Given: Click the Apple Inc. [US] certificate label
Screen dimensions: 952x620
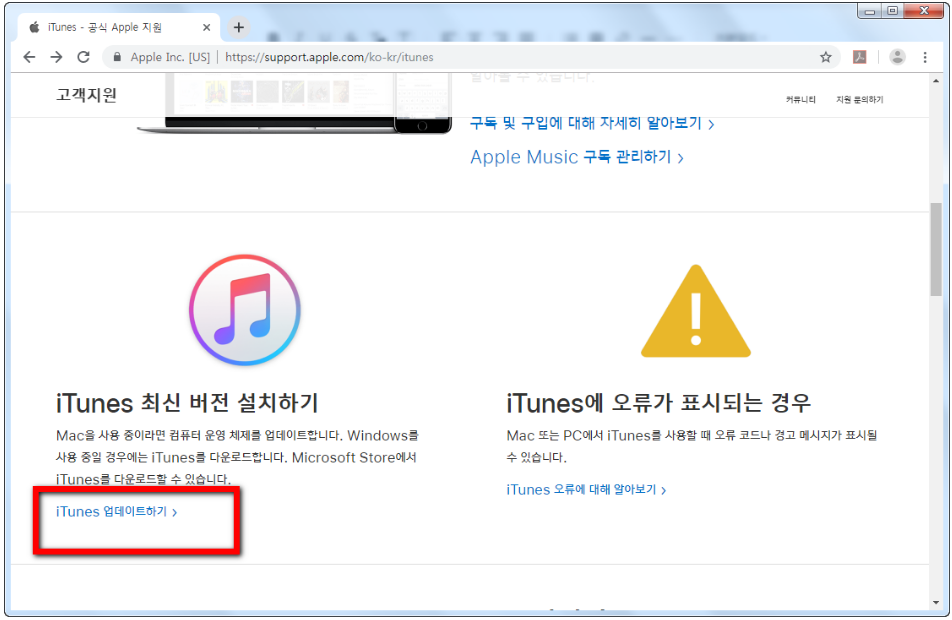Looking at the screenshot, I should [x=170, y=57].
